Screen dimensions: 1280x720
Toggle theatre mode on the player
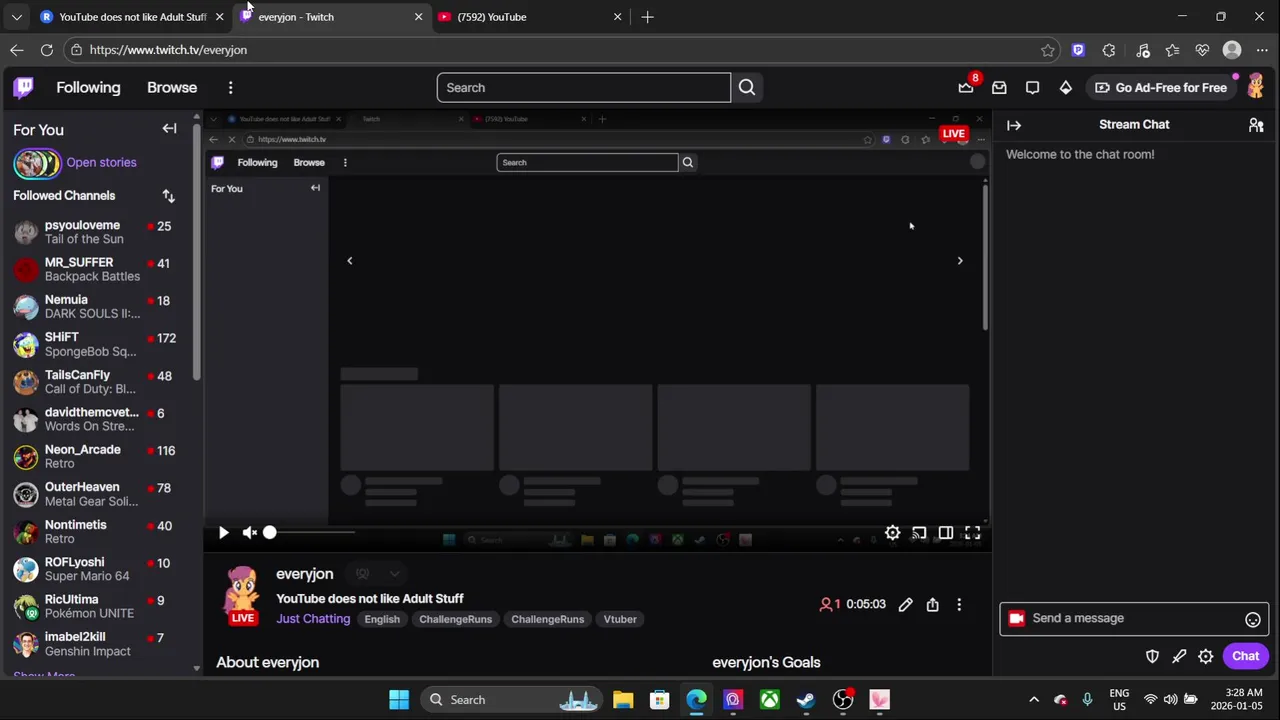tap(945, 533)
